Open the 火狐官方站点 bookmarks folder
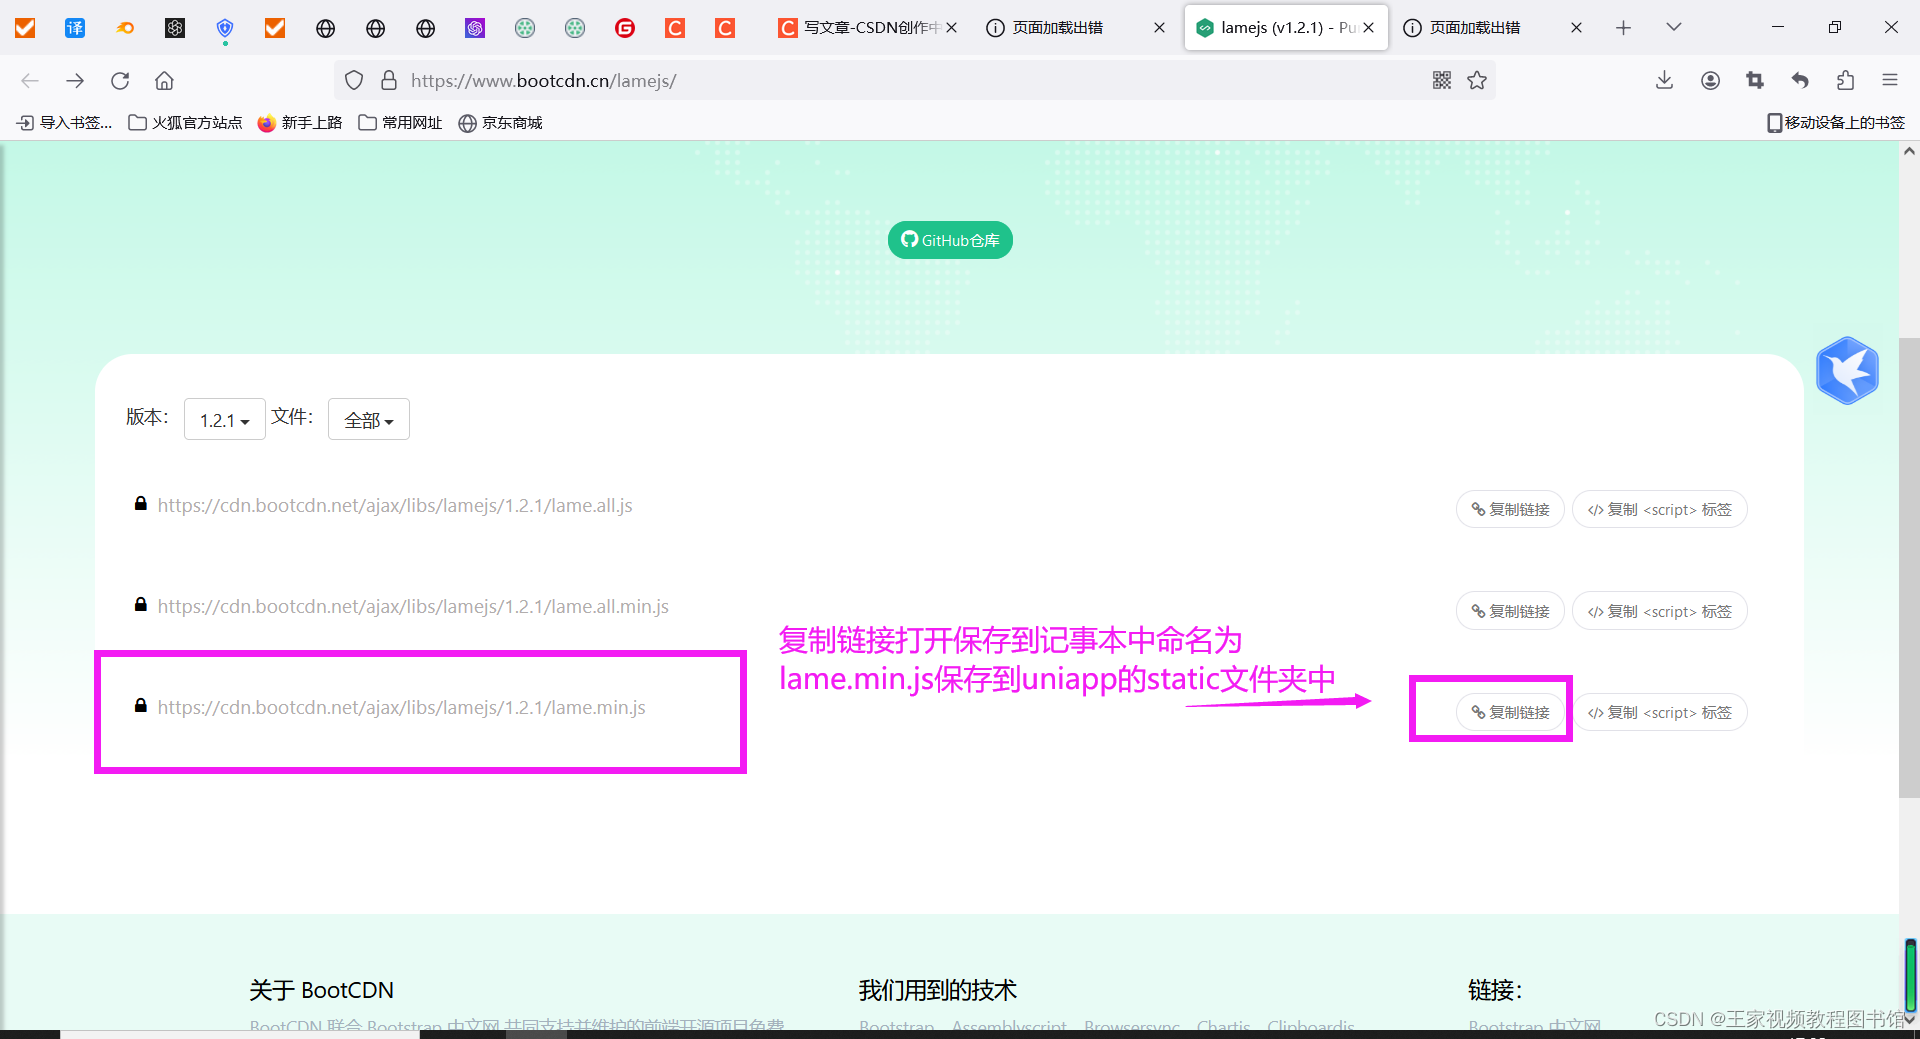The width and height of the screenshot is (1920, 1039). point(185,123)
